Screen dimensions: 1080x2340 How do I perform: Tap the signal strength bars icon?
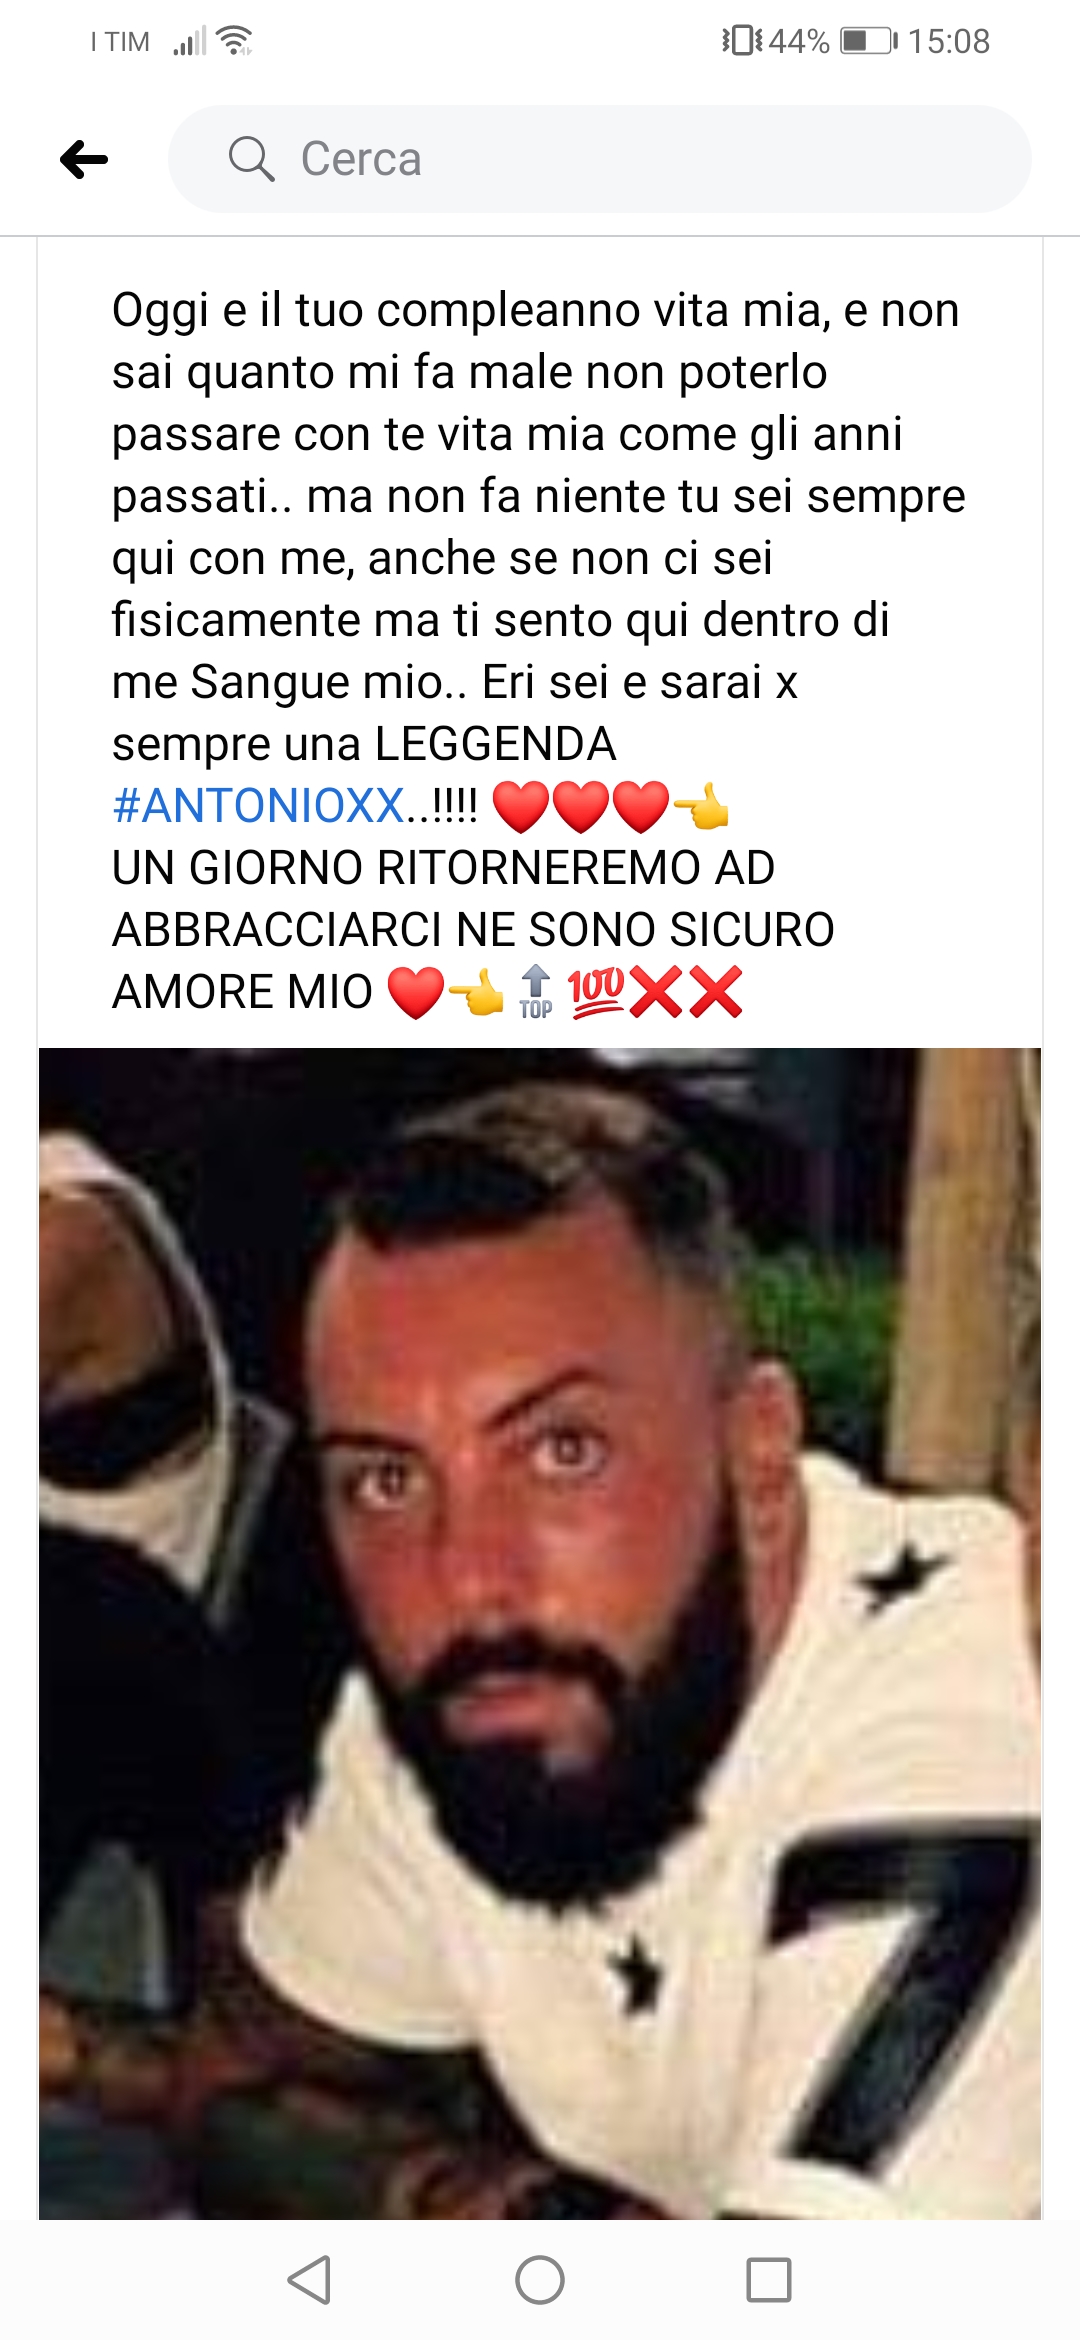(189, 42)
